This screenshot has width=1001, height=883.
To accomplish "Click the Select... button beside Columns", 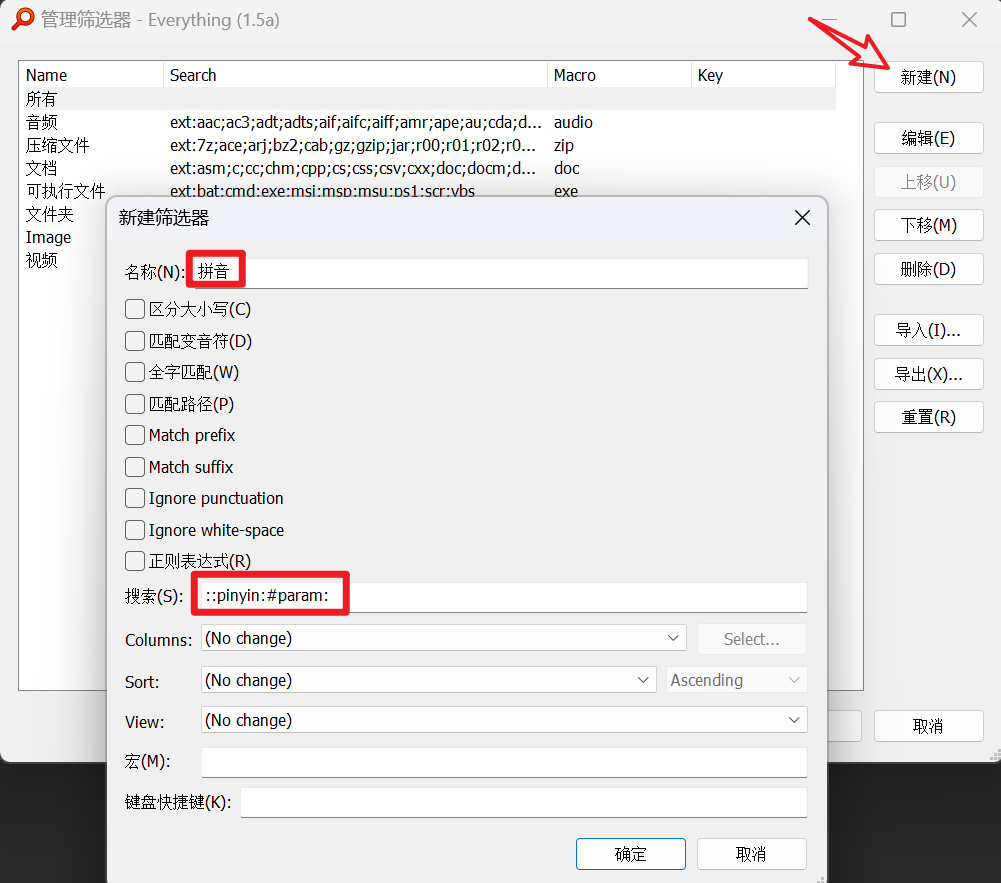I will point(751,639).
